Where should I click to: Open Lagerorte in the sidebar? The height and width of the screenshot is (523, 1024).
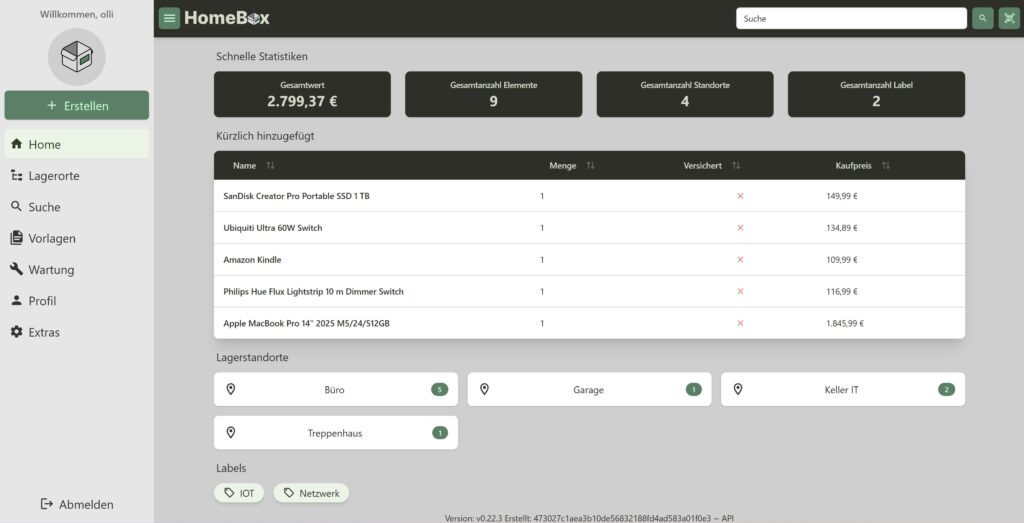click(54, 176)
